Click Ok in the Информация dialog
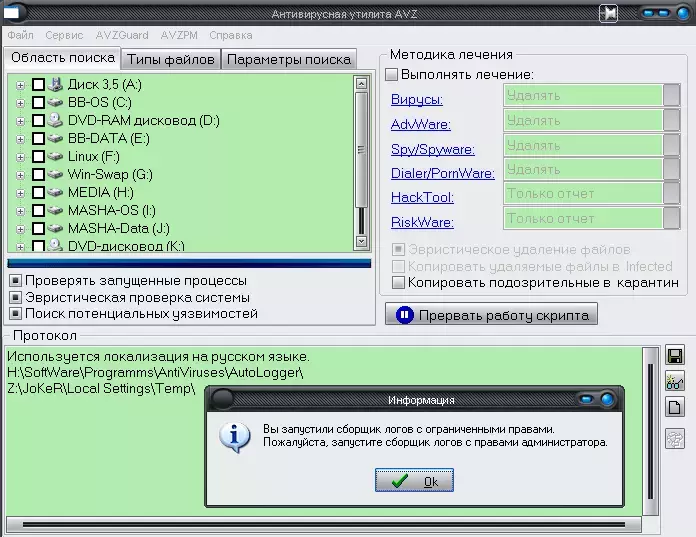Screen dimensions: 696x537 pos(414,480)
